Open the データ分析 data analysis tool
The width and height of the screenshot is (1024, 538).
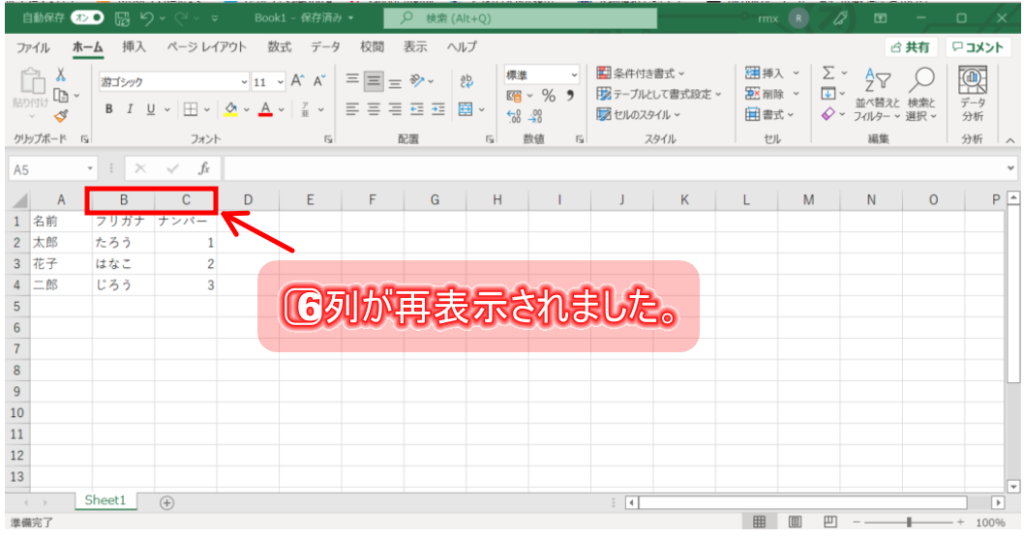(x=971, y=94)
